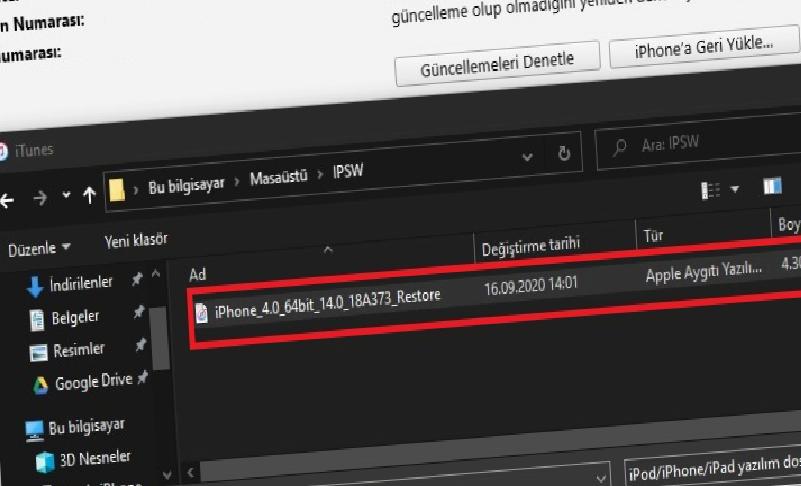Select iPhone_4.0_64bit_14.0_18A373_Restore file
This screenshot has height=486, width=801.
[327, 304]
